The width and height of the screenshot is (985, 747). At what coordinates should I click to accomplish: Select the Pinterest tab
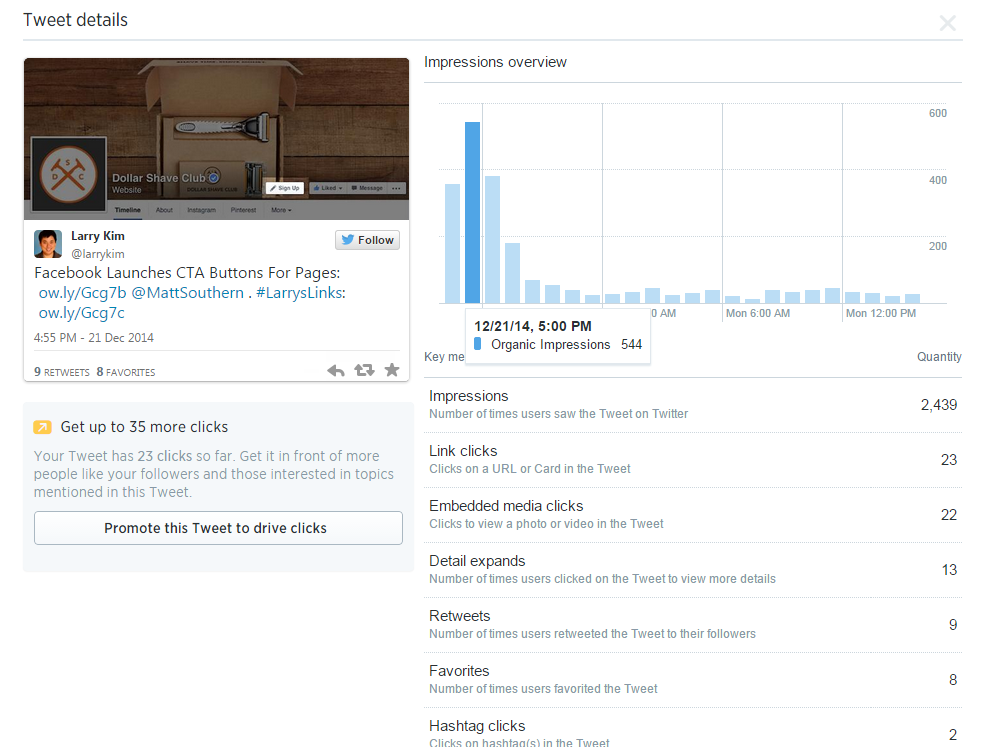pyautogui.click(x=243, y=210)
